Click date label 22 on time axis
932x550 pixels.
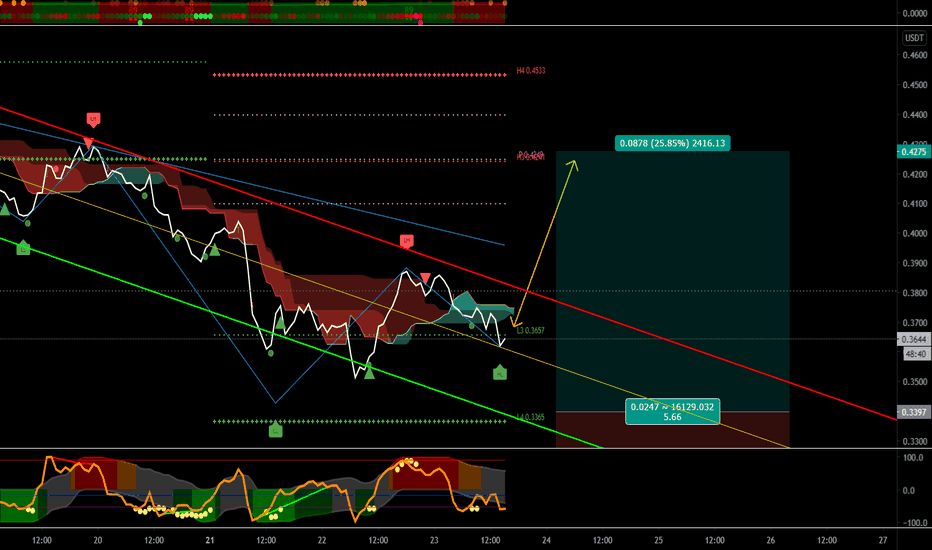point(322,540)
